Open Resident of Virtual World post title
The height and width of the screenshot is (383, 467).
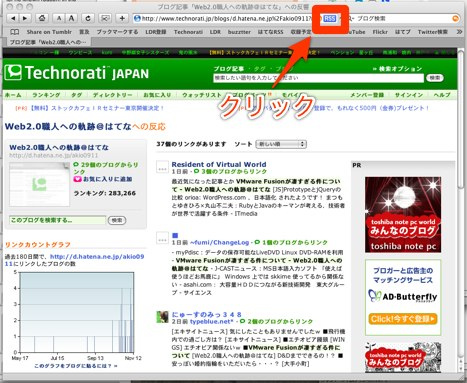219,164
